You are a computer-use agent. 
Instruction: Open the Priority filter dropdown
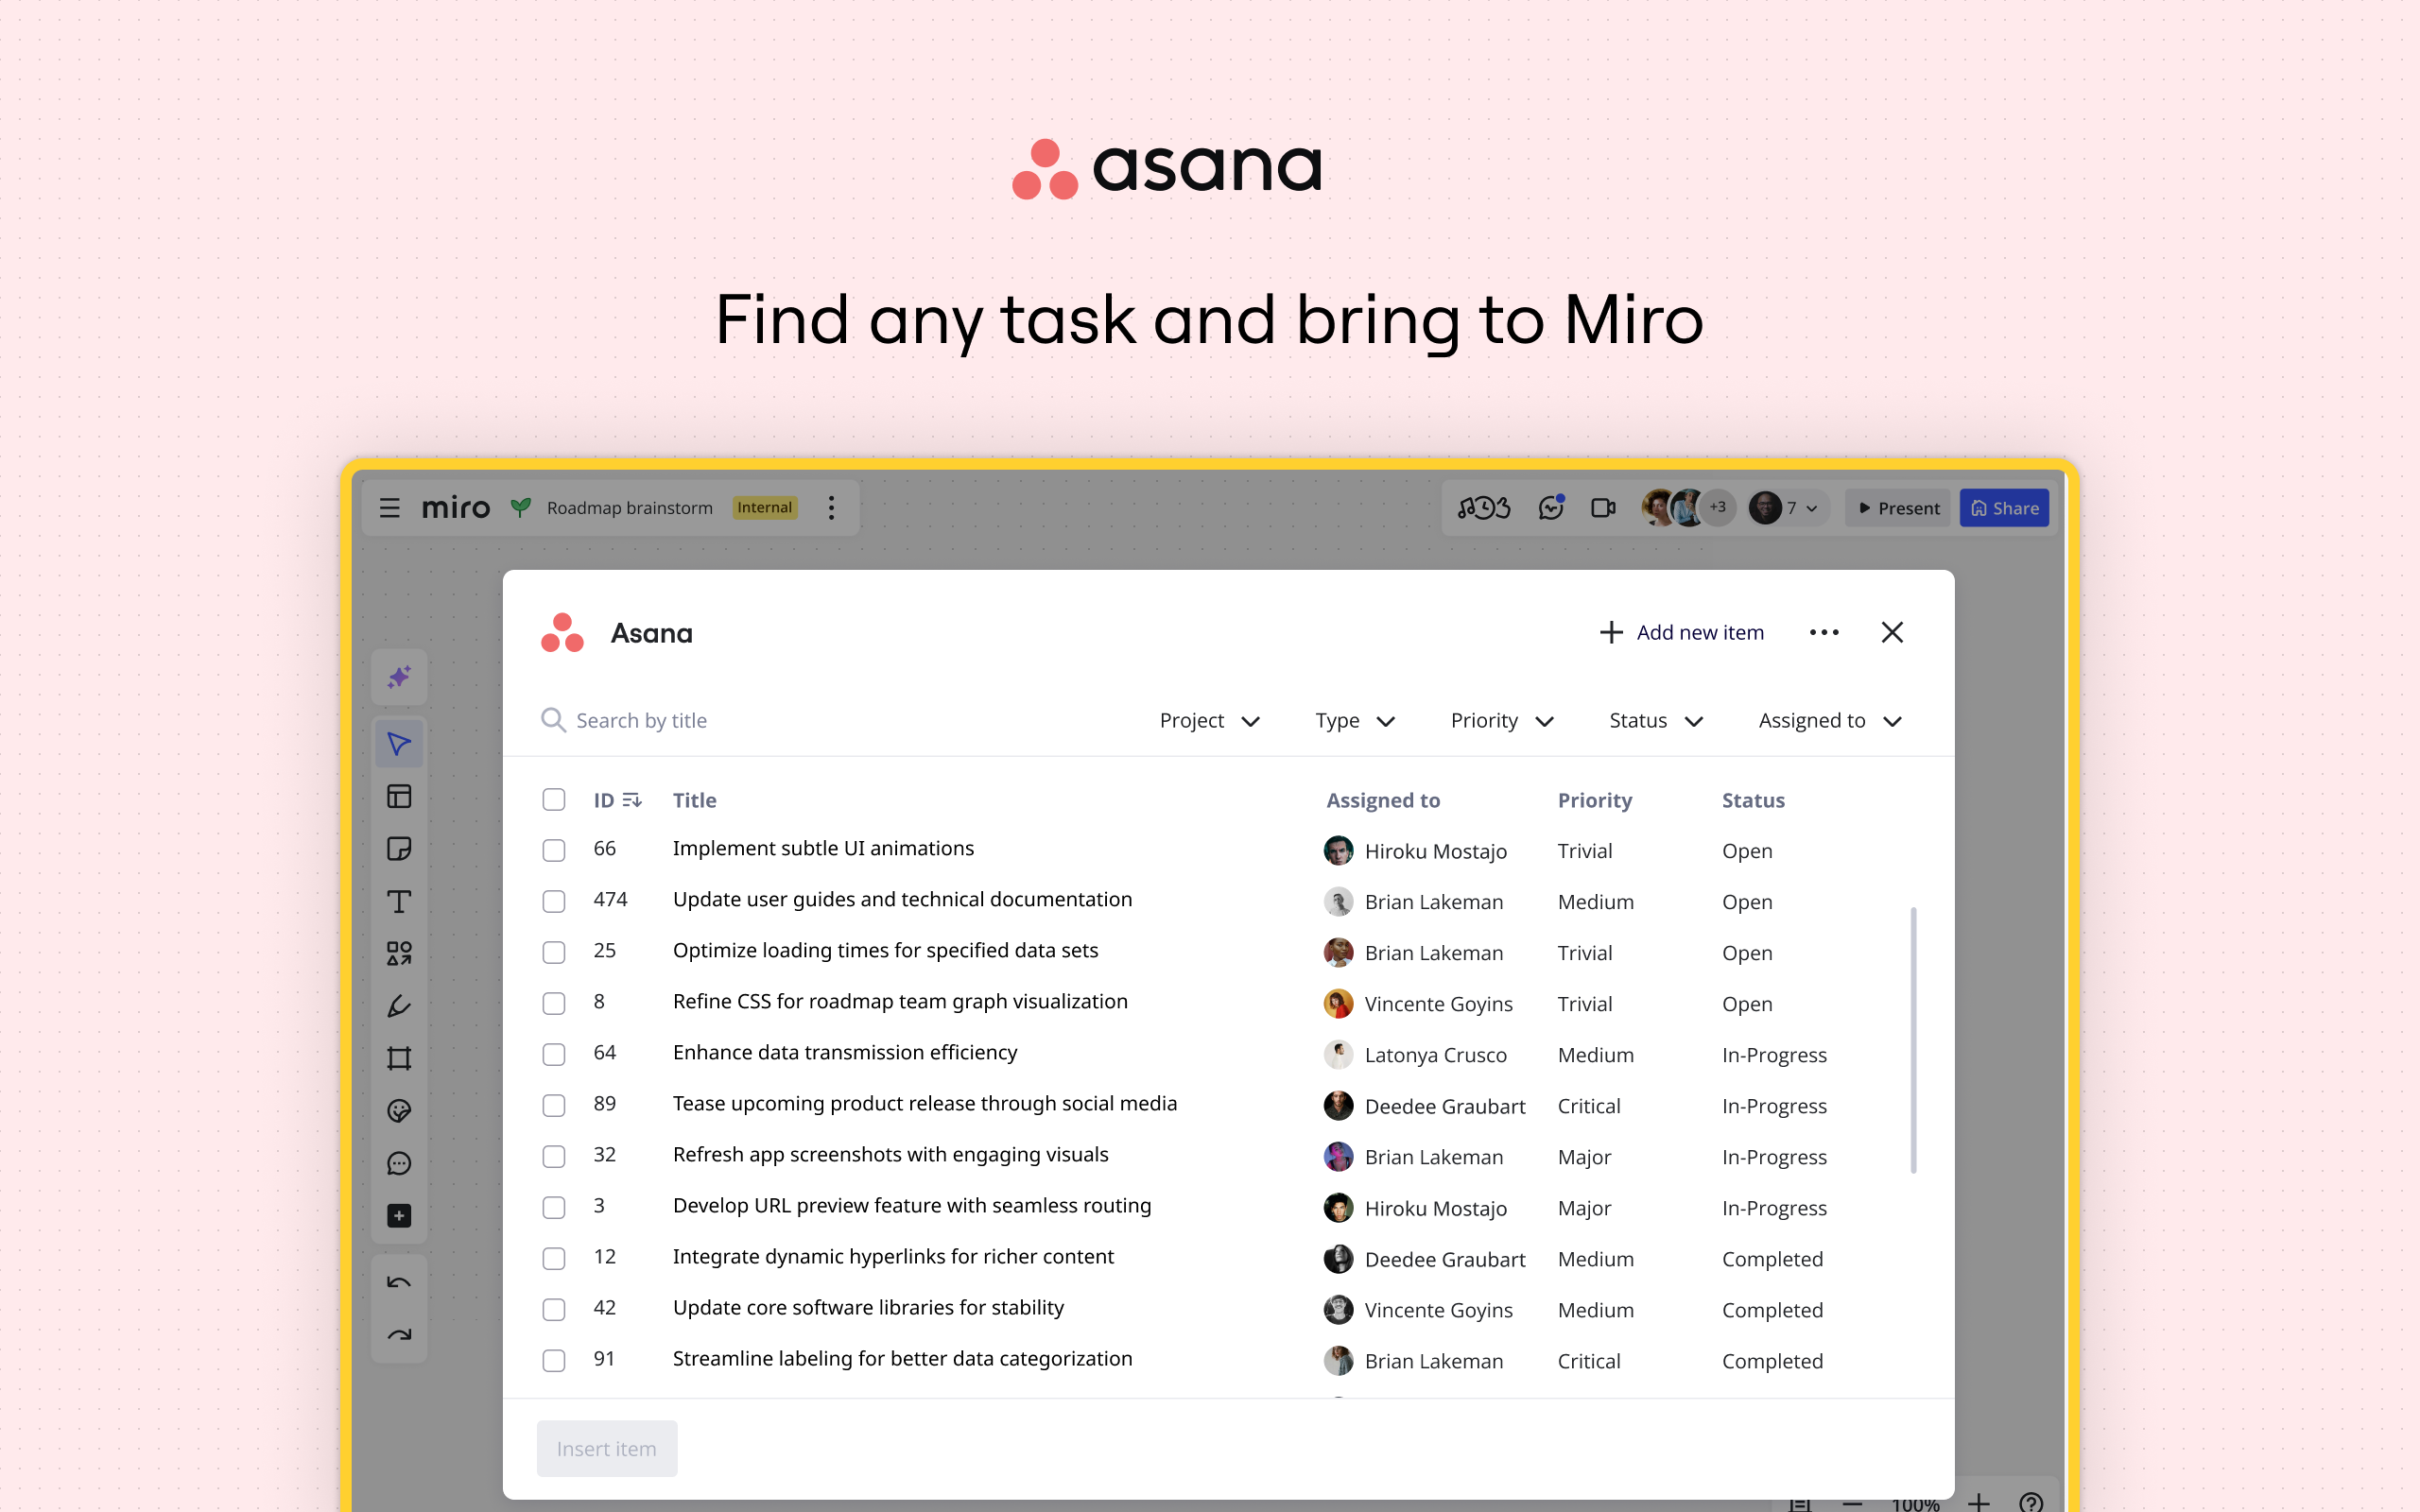pyautogui.click(x=1499, y=720)
